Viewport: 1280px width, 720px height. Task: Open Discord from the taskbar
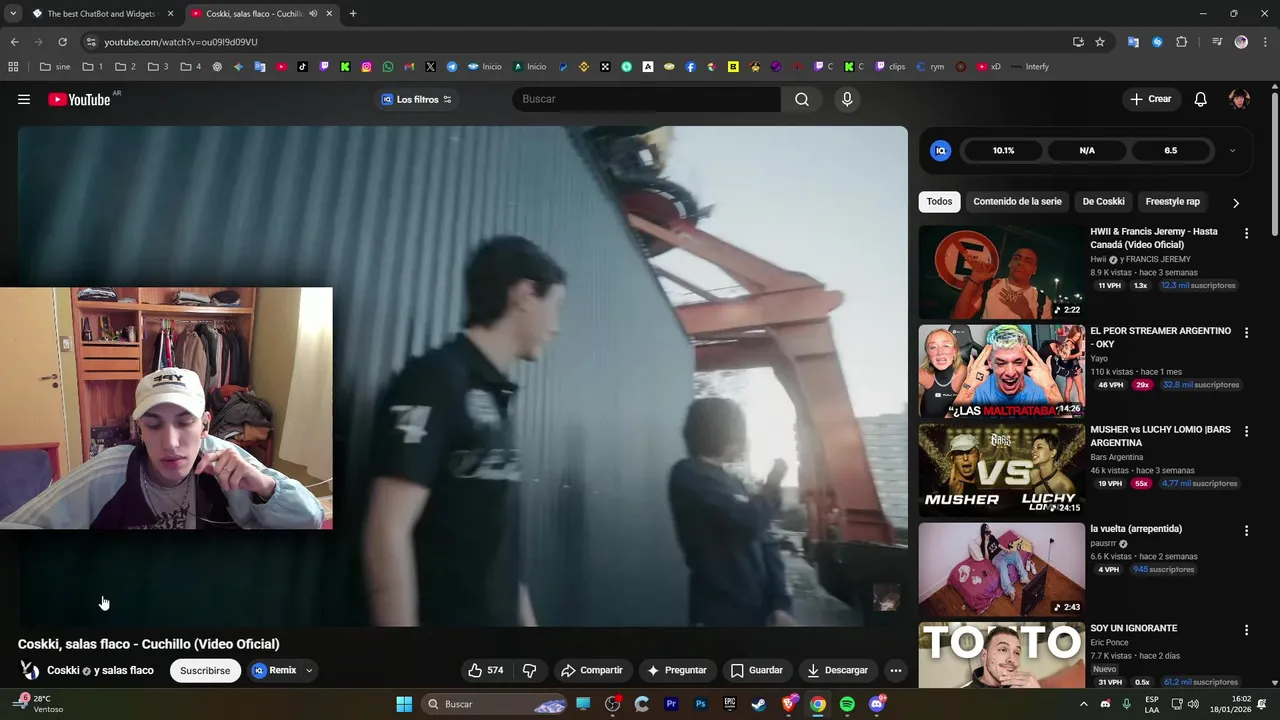(x=877, y=704)
